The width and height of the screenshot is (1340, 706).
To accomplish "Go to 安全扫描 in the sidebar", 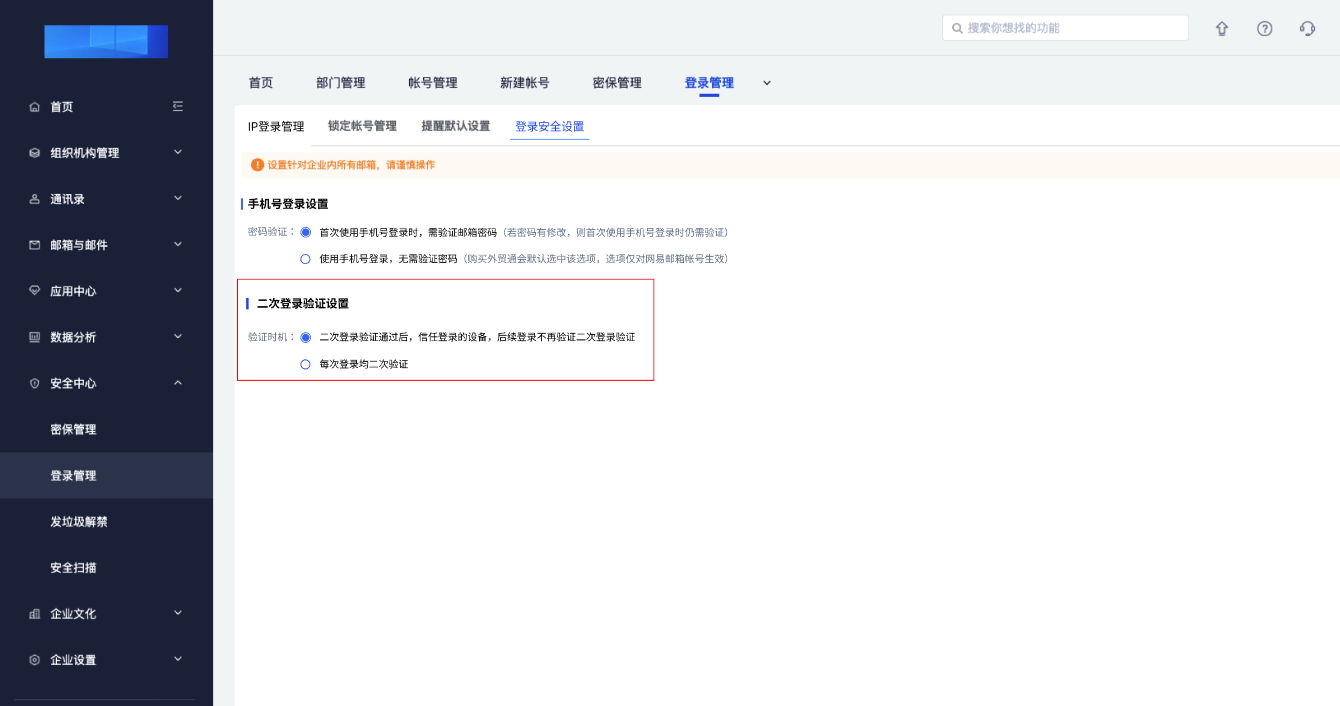I will click(x=74, y=568).
